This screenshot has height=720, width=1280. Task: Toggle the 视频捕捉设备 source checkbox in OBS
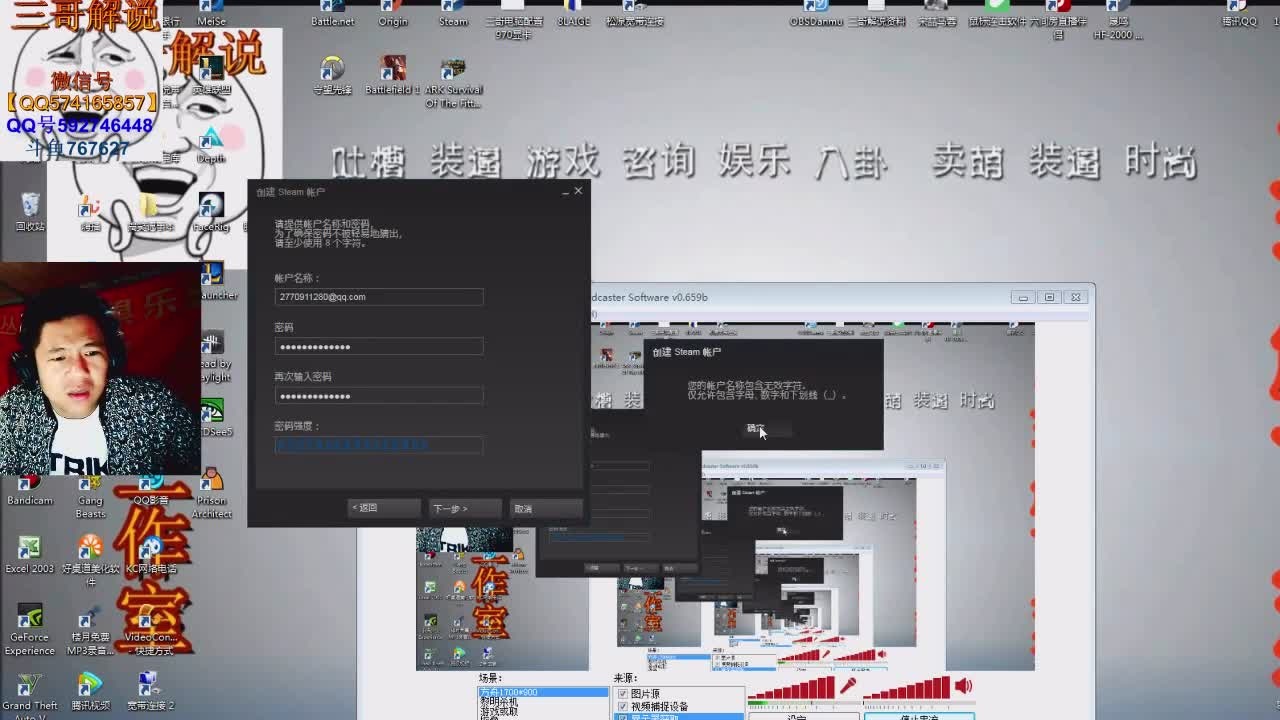tap(623, 706)
